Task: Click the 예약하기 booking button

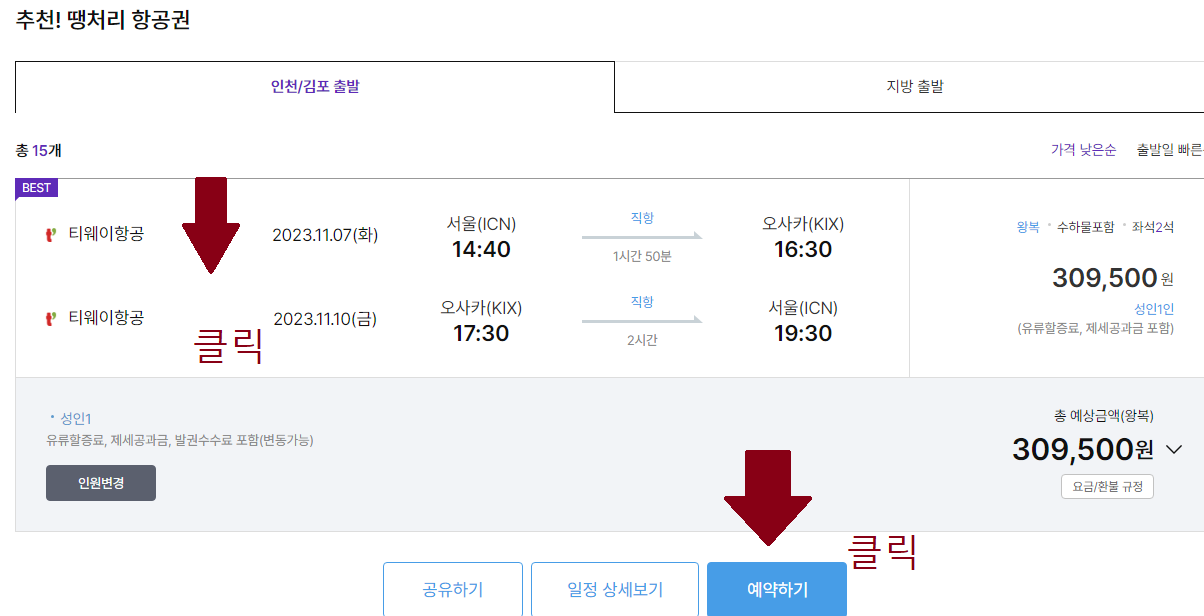Action: pos(777,589)
